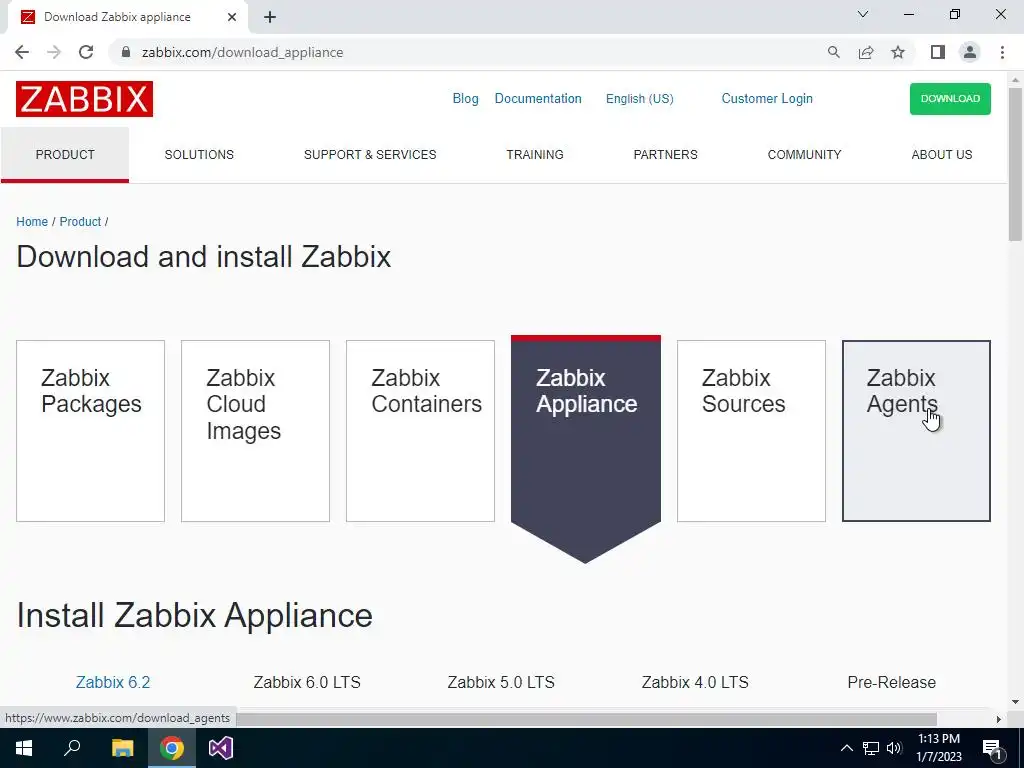Select Zabbix Sources card
Image resolution: width=1024 pixels, height=768 pixels.
(751, 431)
